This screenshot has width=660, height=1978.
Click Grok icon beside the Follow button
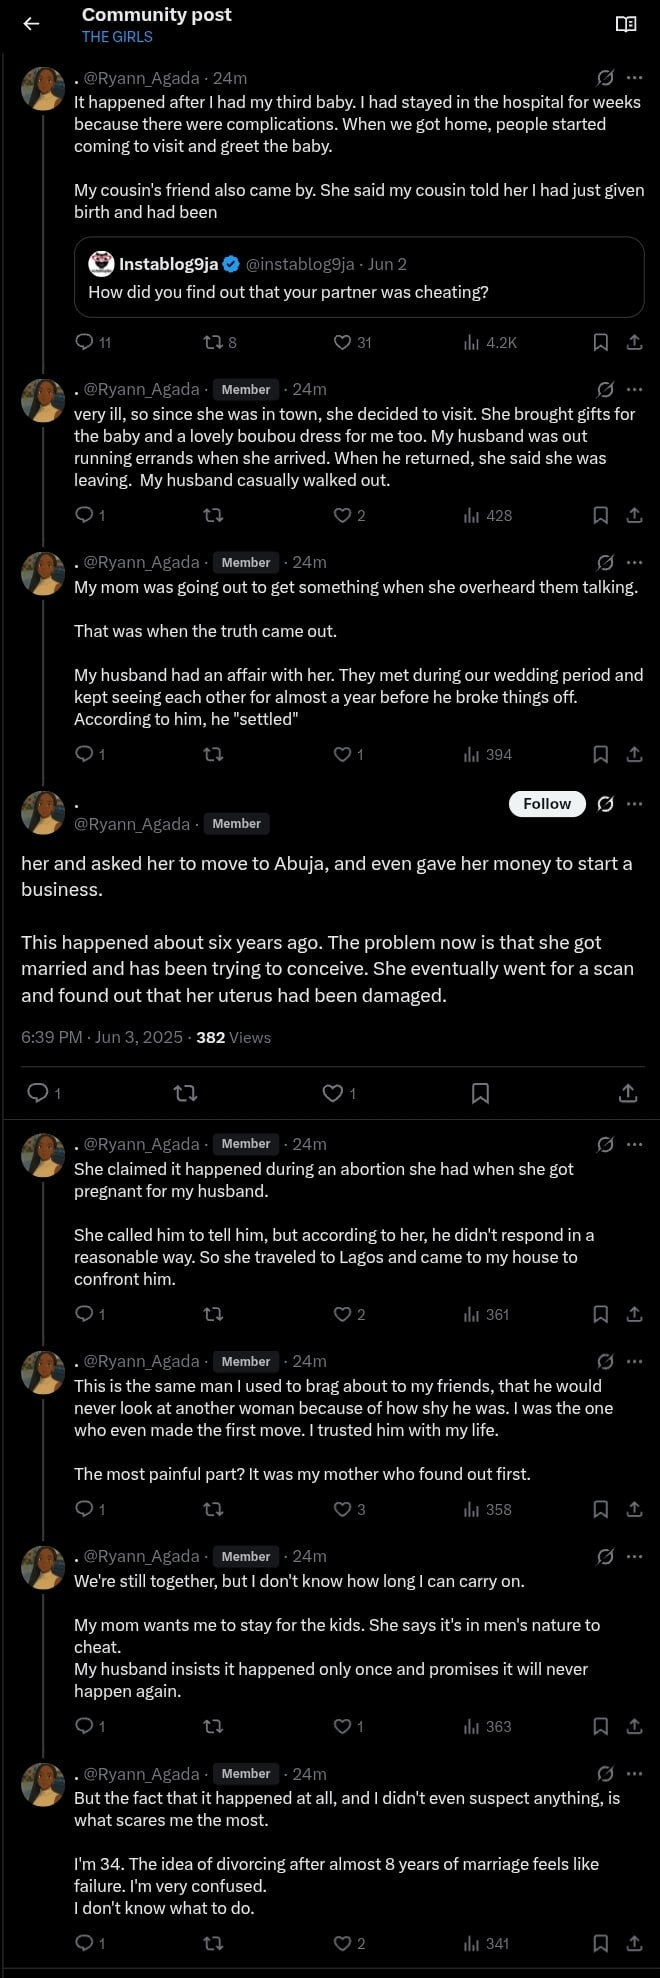(605, 804)
